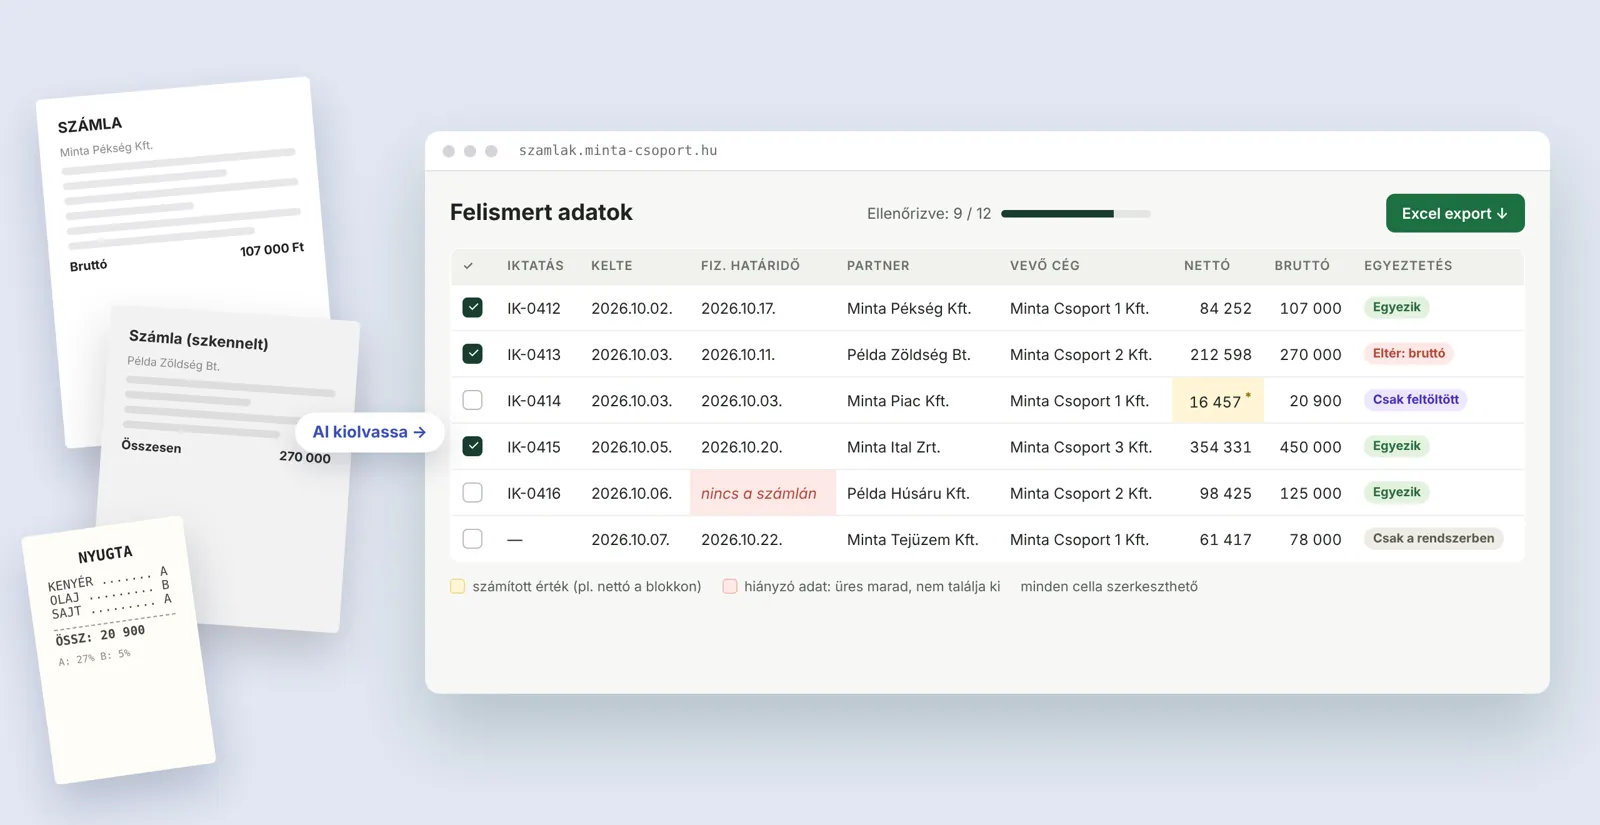Viewport: 1600px width, 825px height.
Task: Click the Excel export button
Action: coord(1455,213)
